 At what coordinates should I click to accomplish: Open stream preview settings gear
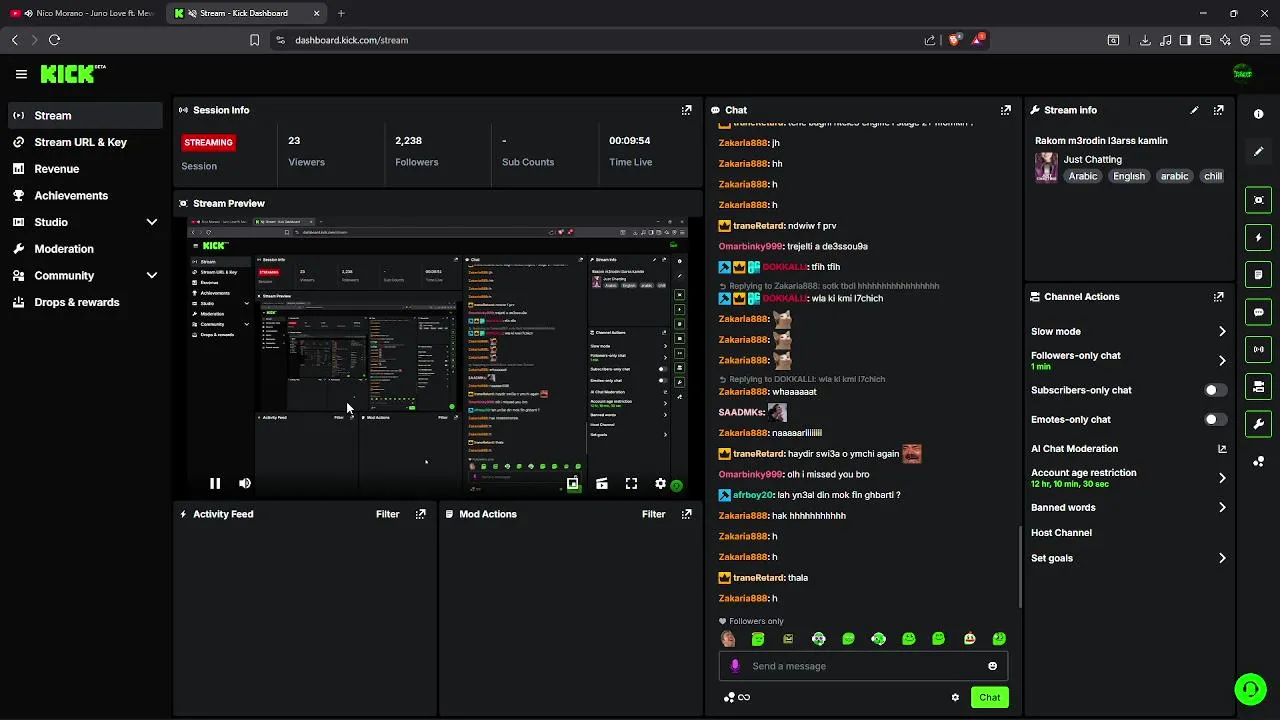click(x=660, y=483)
